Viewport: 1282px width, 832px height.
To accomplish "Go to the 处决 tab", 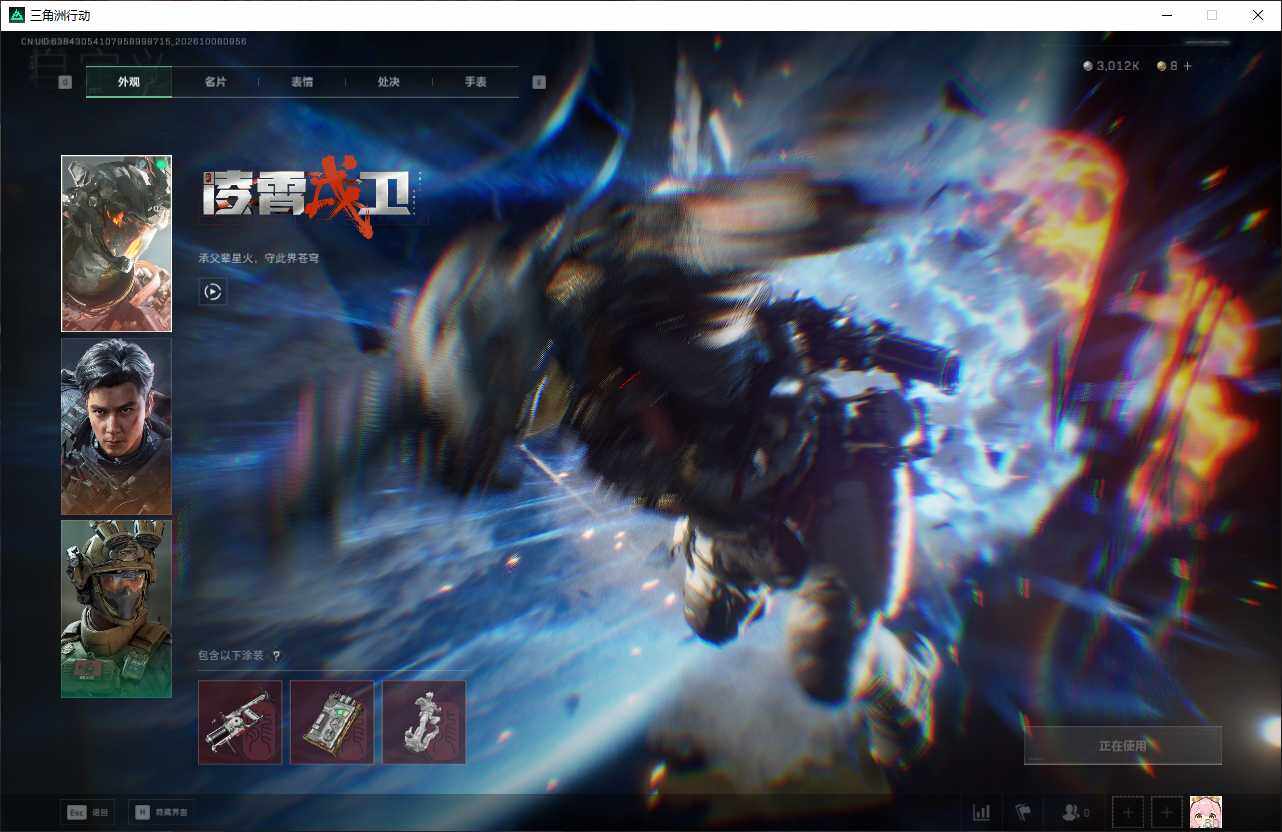I will point(389,82).
